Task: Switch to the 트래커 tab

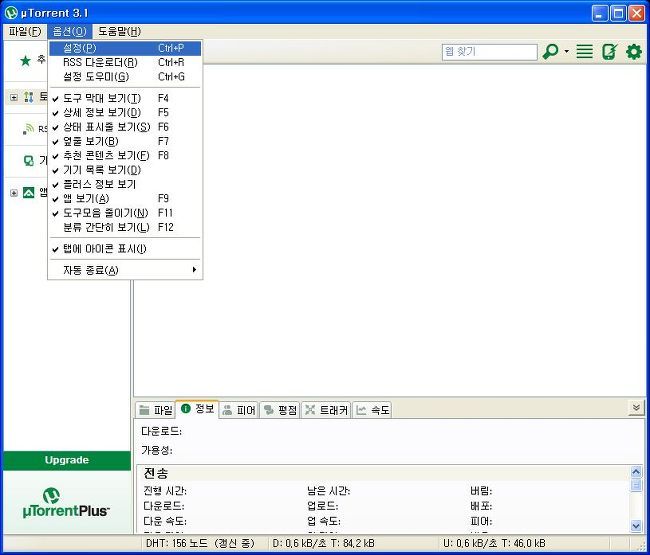Action: click(326, 410)
